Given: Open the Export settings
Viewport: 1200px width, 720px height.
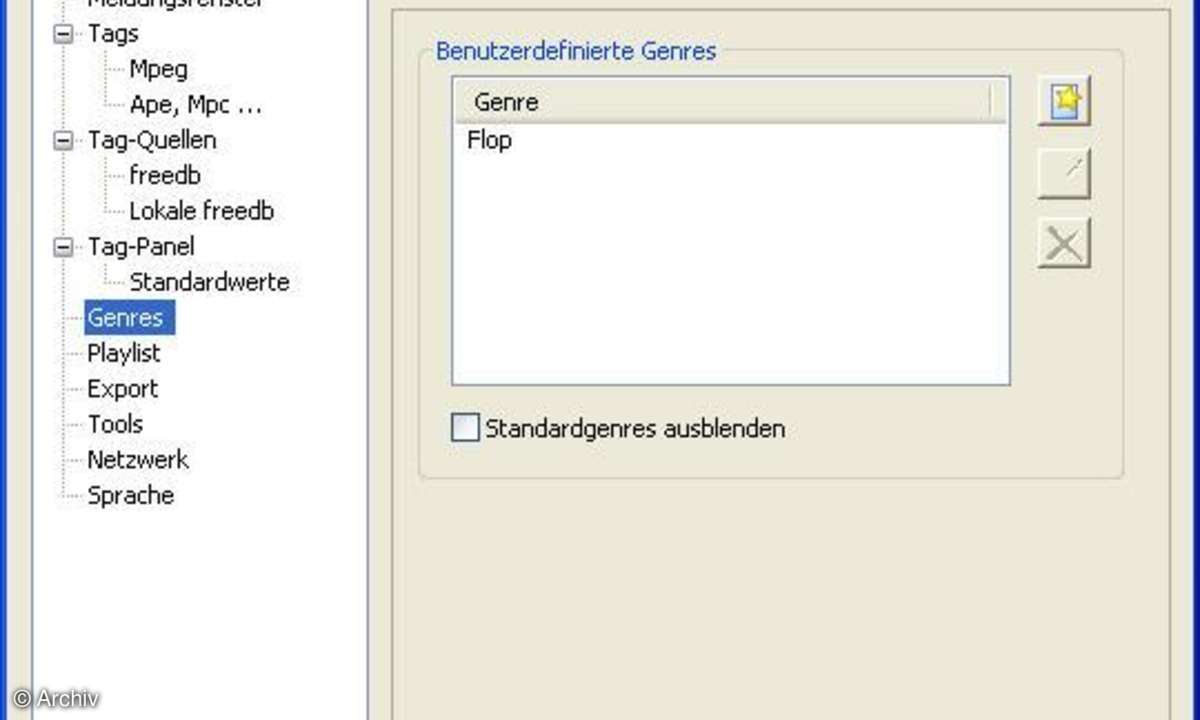Looking at the screenshot, I should pos(123,389).
